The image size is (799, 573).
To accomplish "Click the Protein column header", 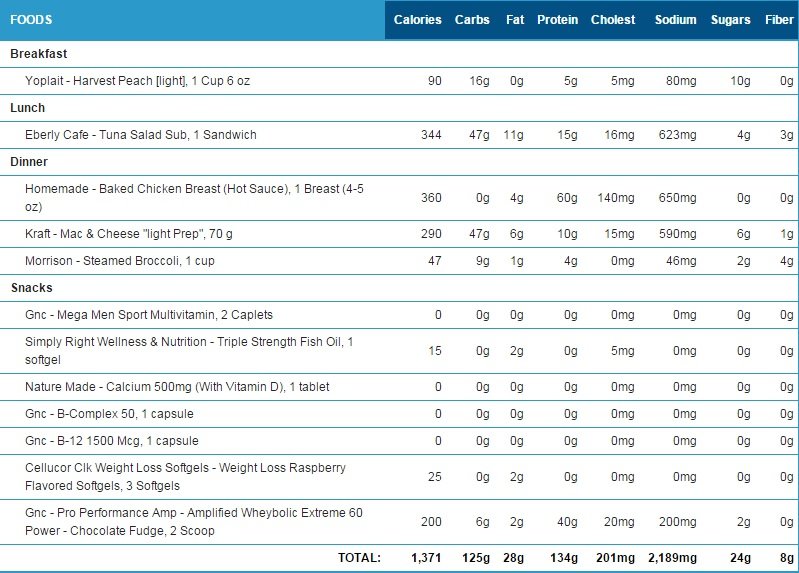I will [557, 20].
